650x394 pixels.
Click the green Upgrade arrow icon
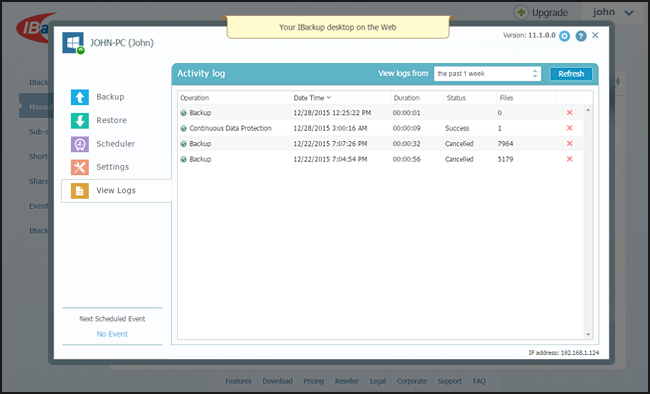pos(521,12)
